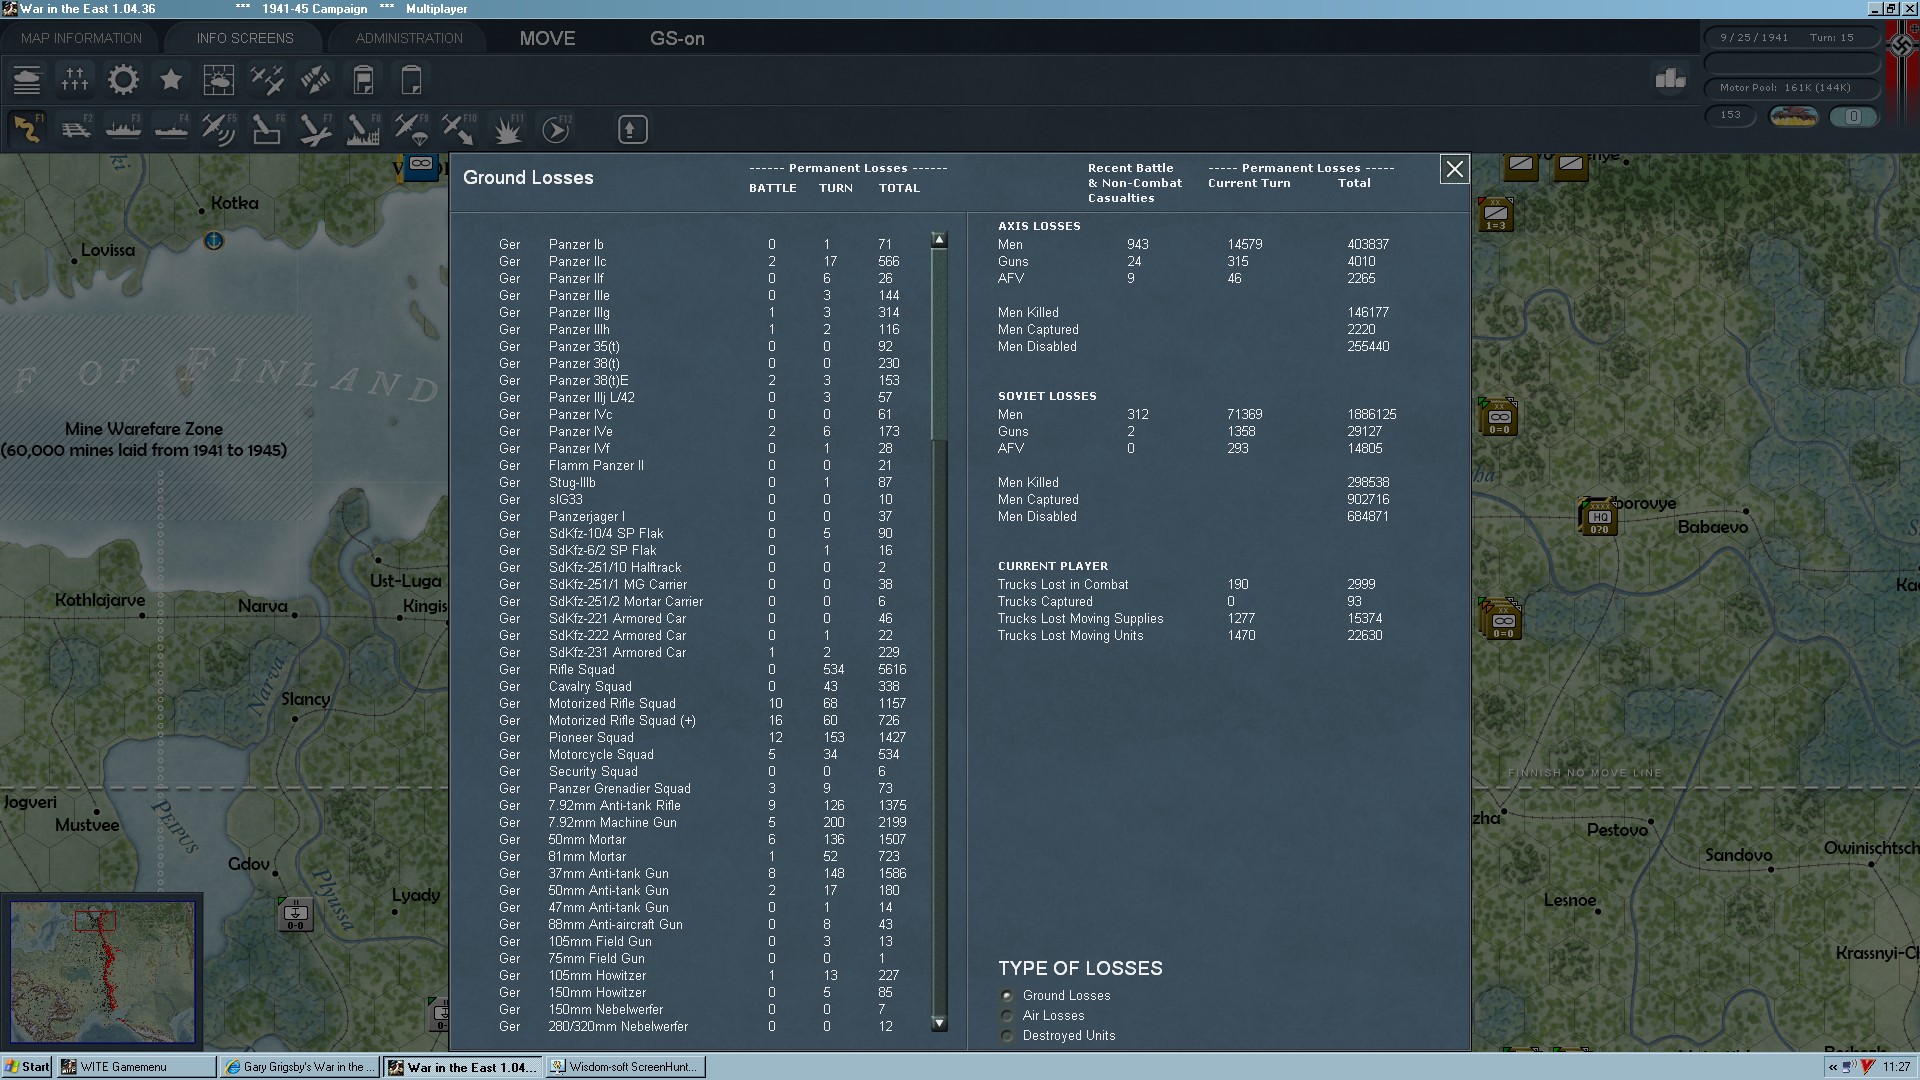
Task: Select the F9 air transport mode
Action: click(x=411, y=129)
